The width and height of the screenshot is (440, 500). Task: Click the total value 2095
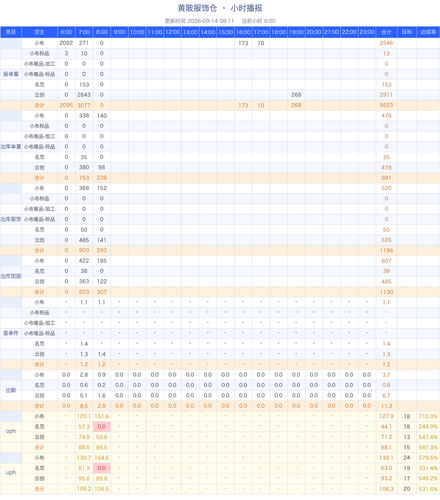(66, 105)
